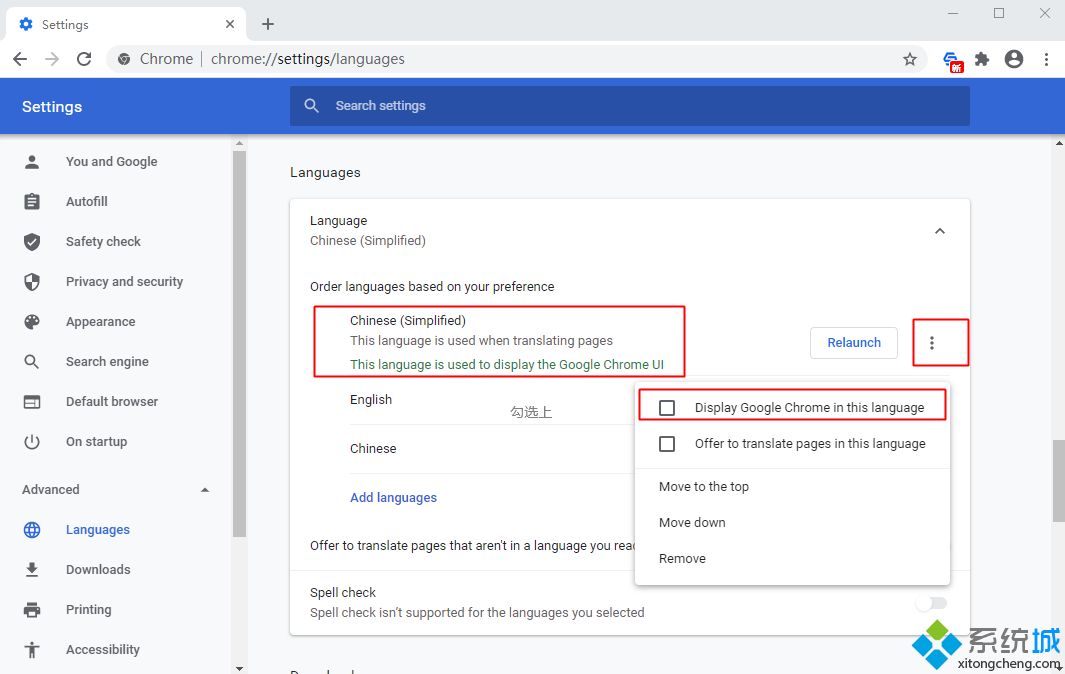Click the Languages globe icon
This screenshot has height=674, width=1065.
32,529
